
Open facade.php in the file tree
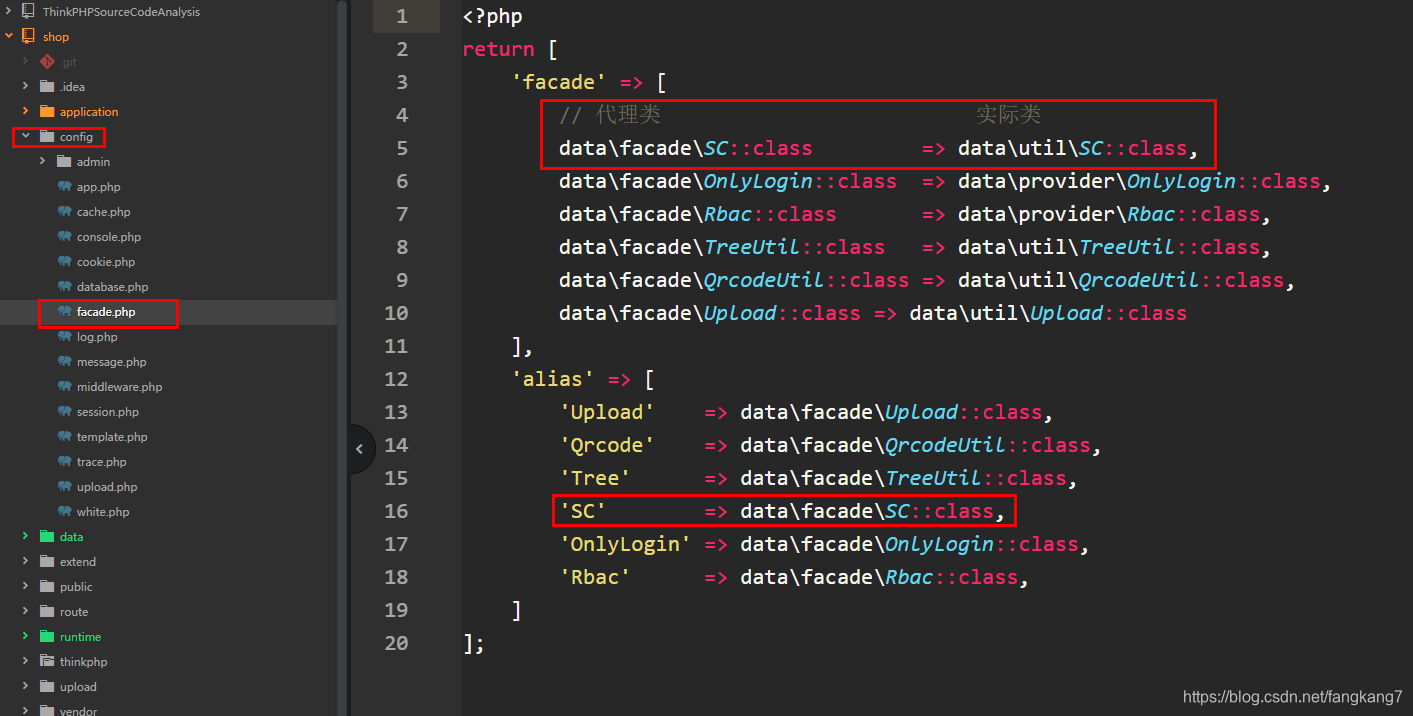[105, 312]
